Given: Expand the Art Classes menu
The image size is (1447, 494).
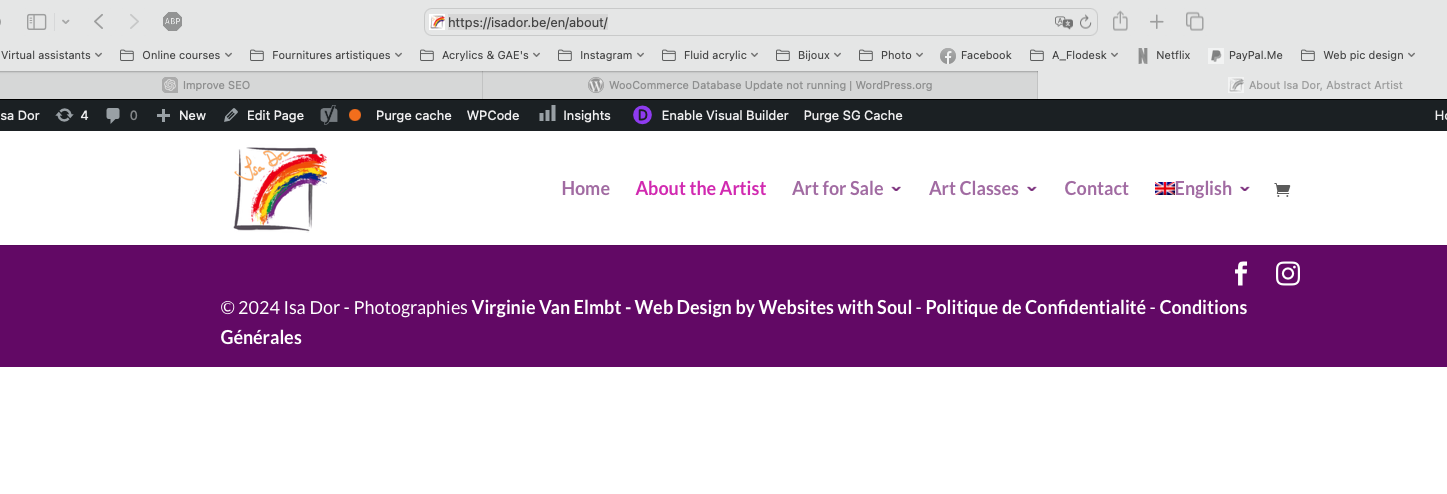Looking at the screenshot, I should [x=982, y=189].
